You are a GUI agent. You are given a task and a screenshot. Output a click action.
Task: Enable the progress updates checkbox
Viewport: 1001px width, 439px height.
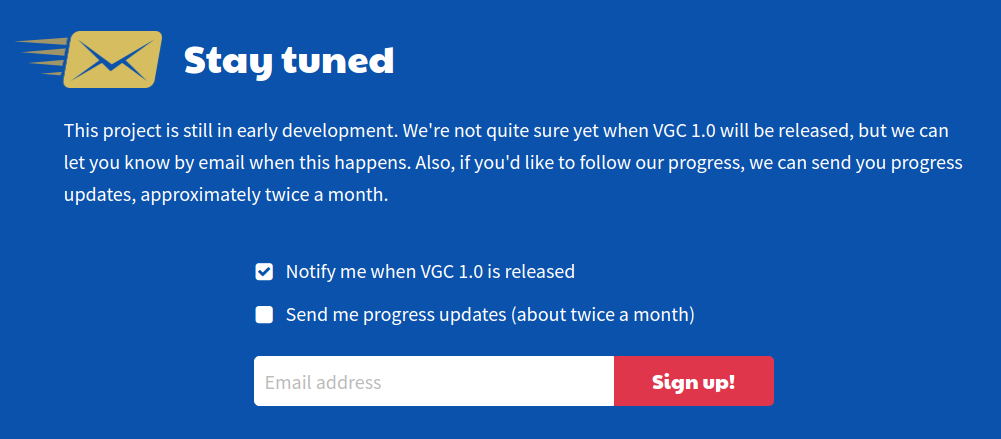[x=264, y=315]
